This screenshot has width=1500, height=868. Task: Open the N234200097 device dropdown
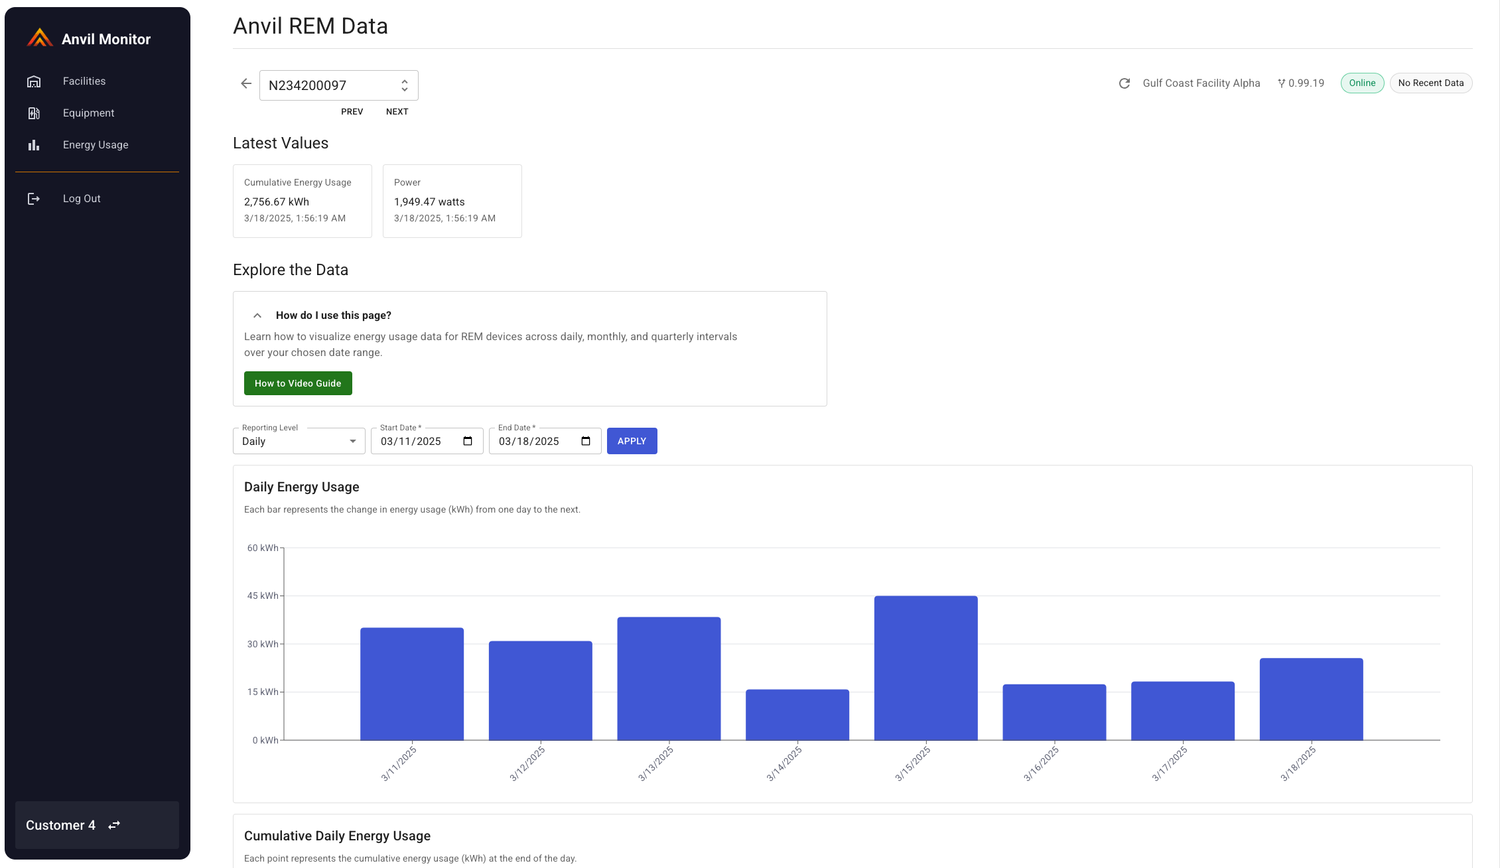tap(338, 85)
